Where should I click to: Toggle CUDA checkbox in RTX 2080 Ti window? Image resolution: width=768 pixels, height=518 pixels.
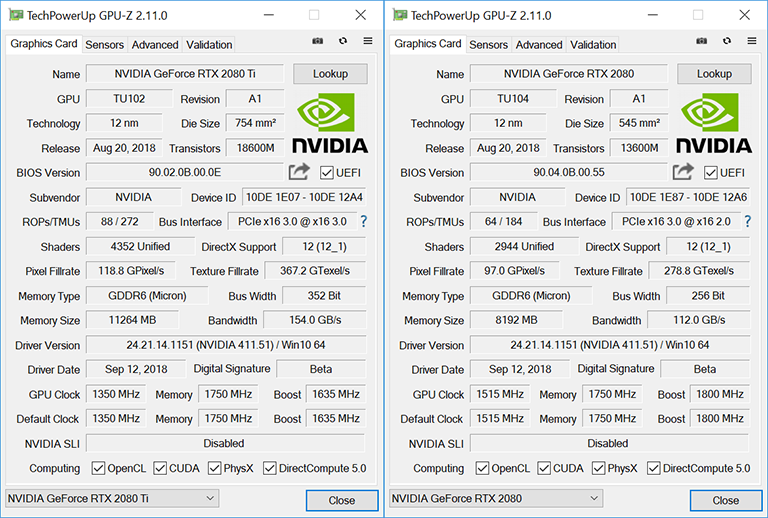click(x=160, y=469)
